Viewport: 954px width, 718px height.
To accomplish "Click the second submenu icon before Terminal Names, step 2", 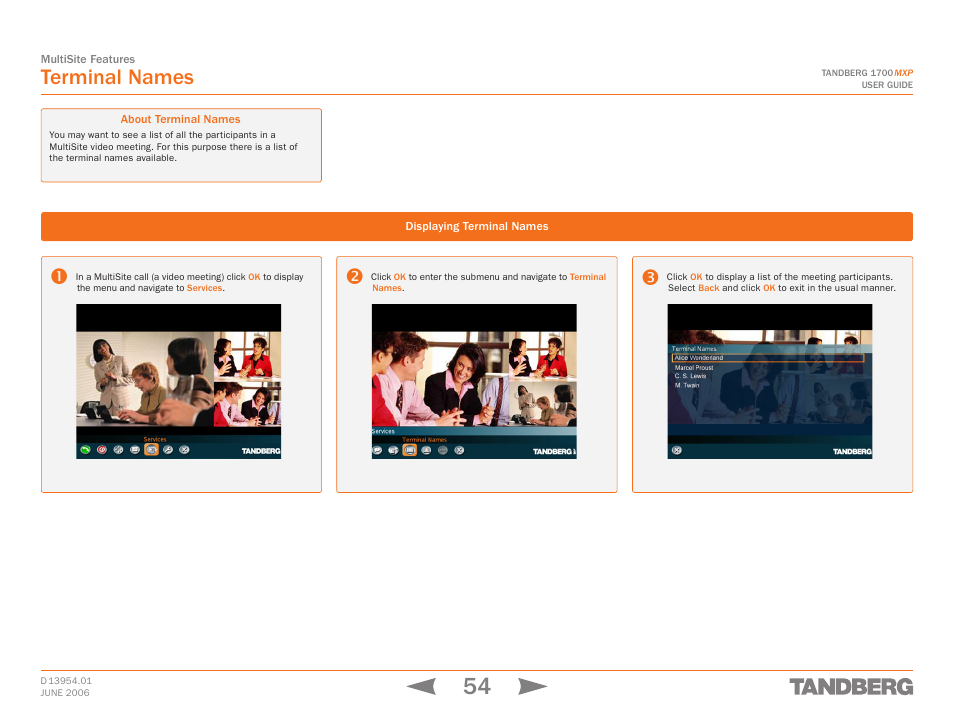I will [x=393, y=450].
